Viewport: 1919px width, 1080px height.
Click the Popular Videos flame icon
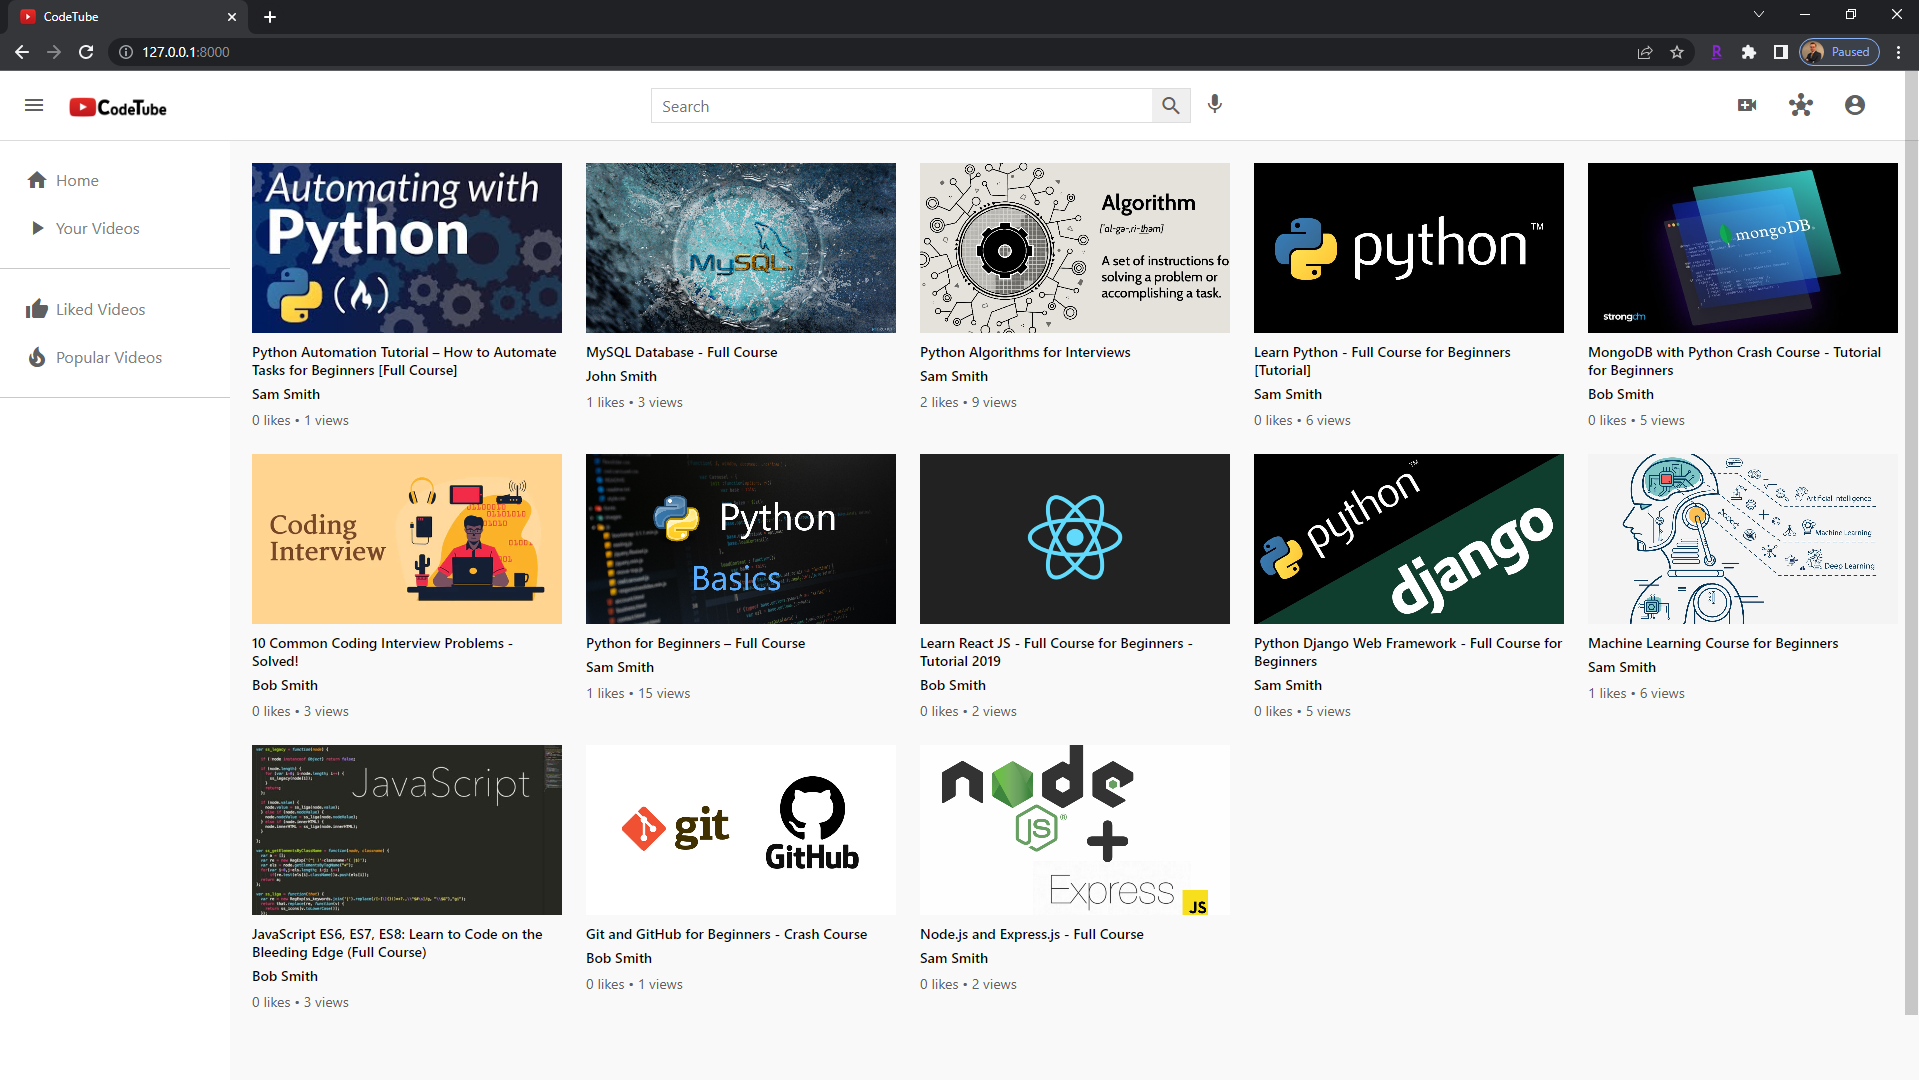[37, 357]
